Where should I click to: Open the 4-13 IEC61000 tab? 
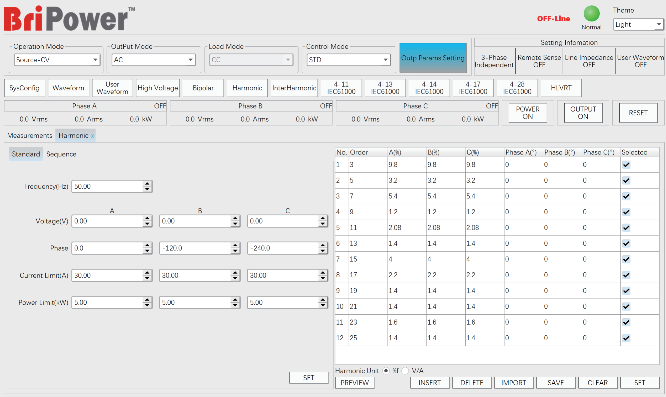[385, 88]
